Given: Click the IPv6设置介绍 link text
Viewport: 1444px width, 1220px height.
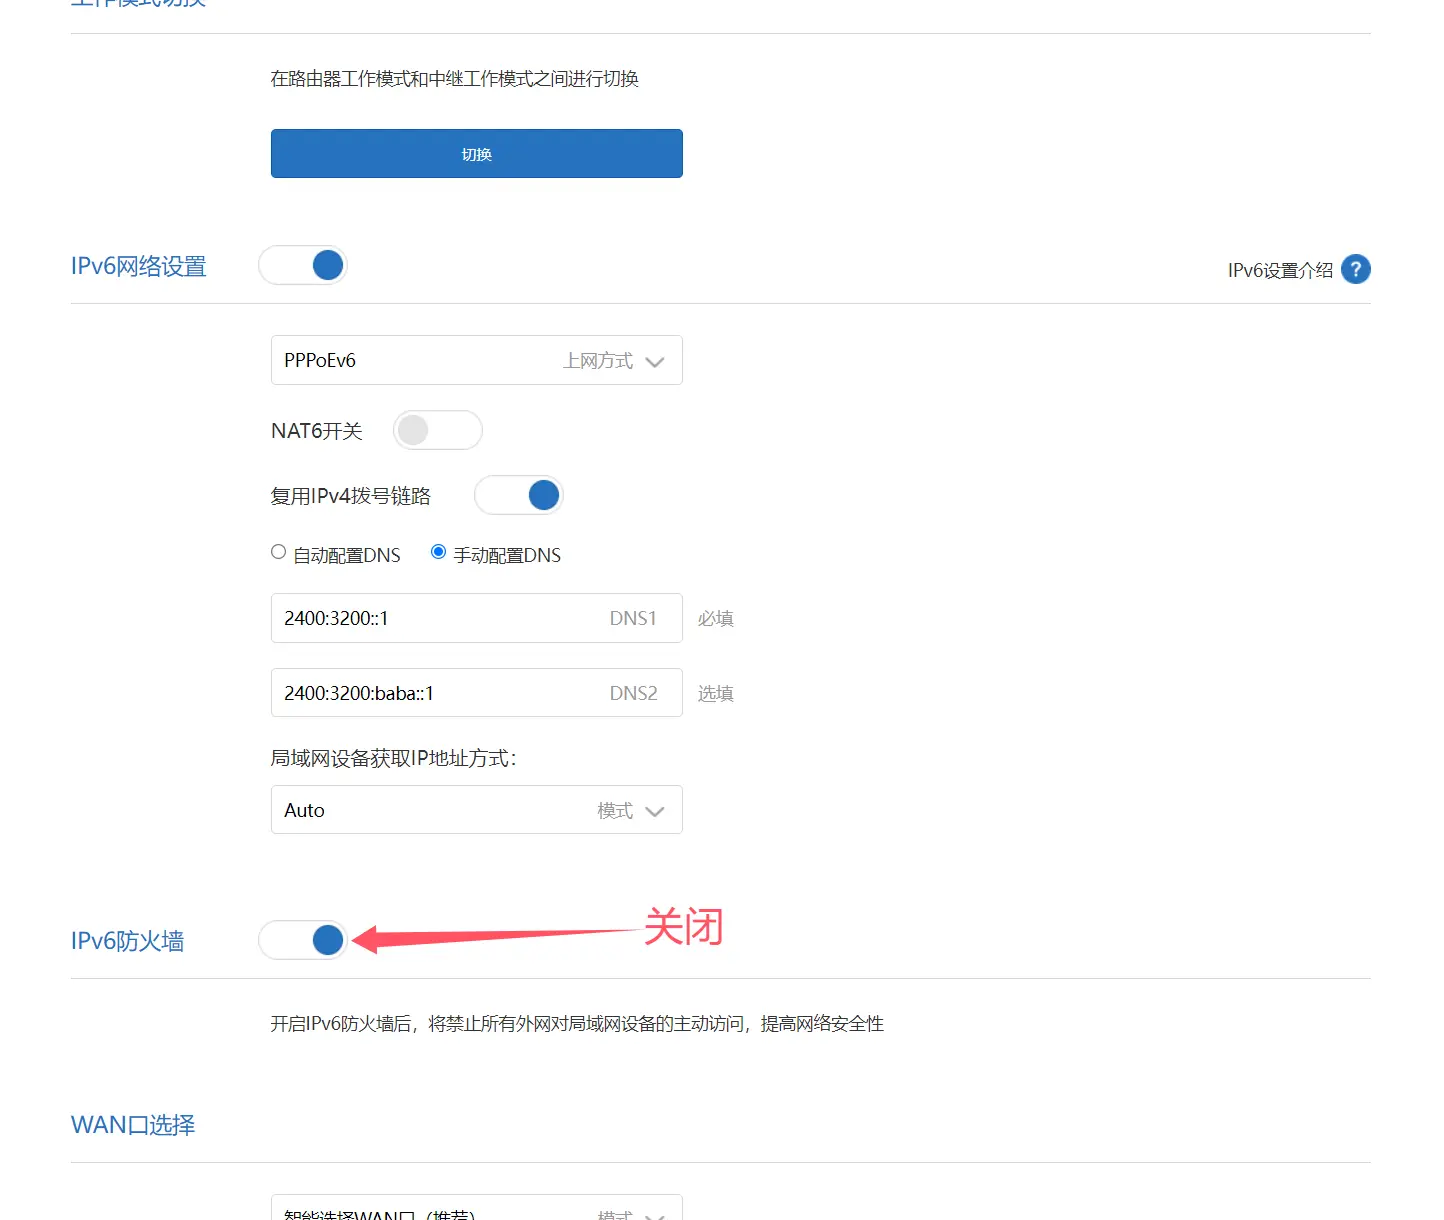Looking at the screenshot, I should coord(1279,270).
